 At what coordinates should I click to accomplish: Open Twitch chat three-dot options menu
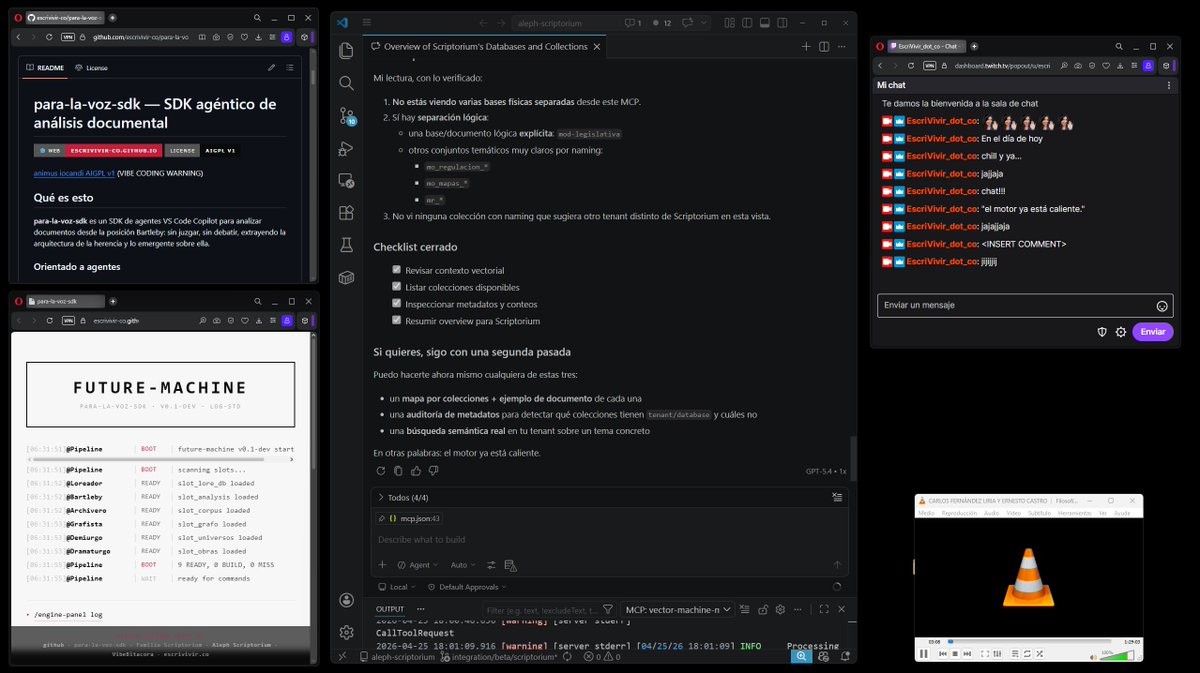[x=1169, y=86]
